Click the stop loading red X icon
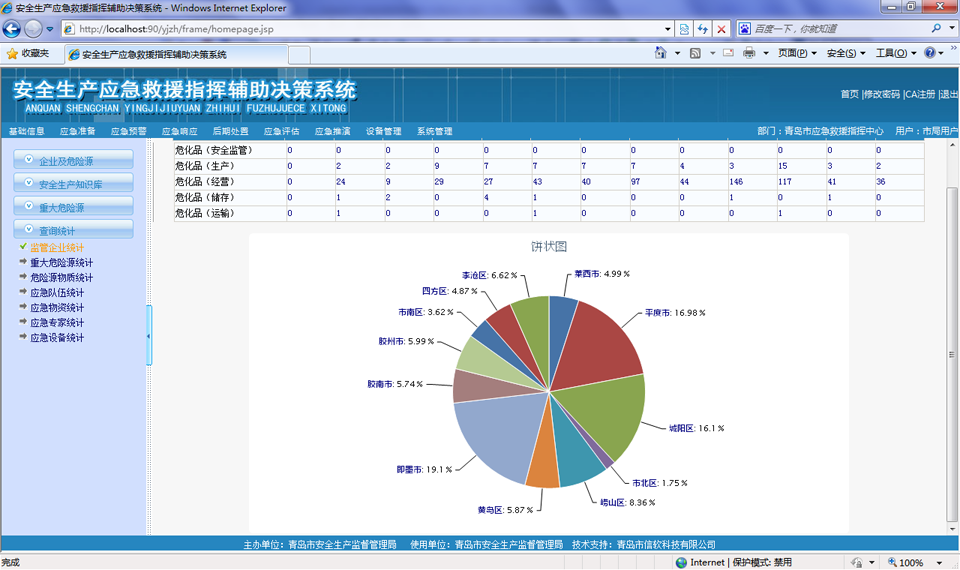Viewport: 960px width, 570px height. click(x=721, y=29)
